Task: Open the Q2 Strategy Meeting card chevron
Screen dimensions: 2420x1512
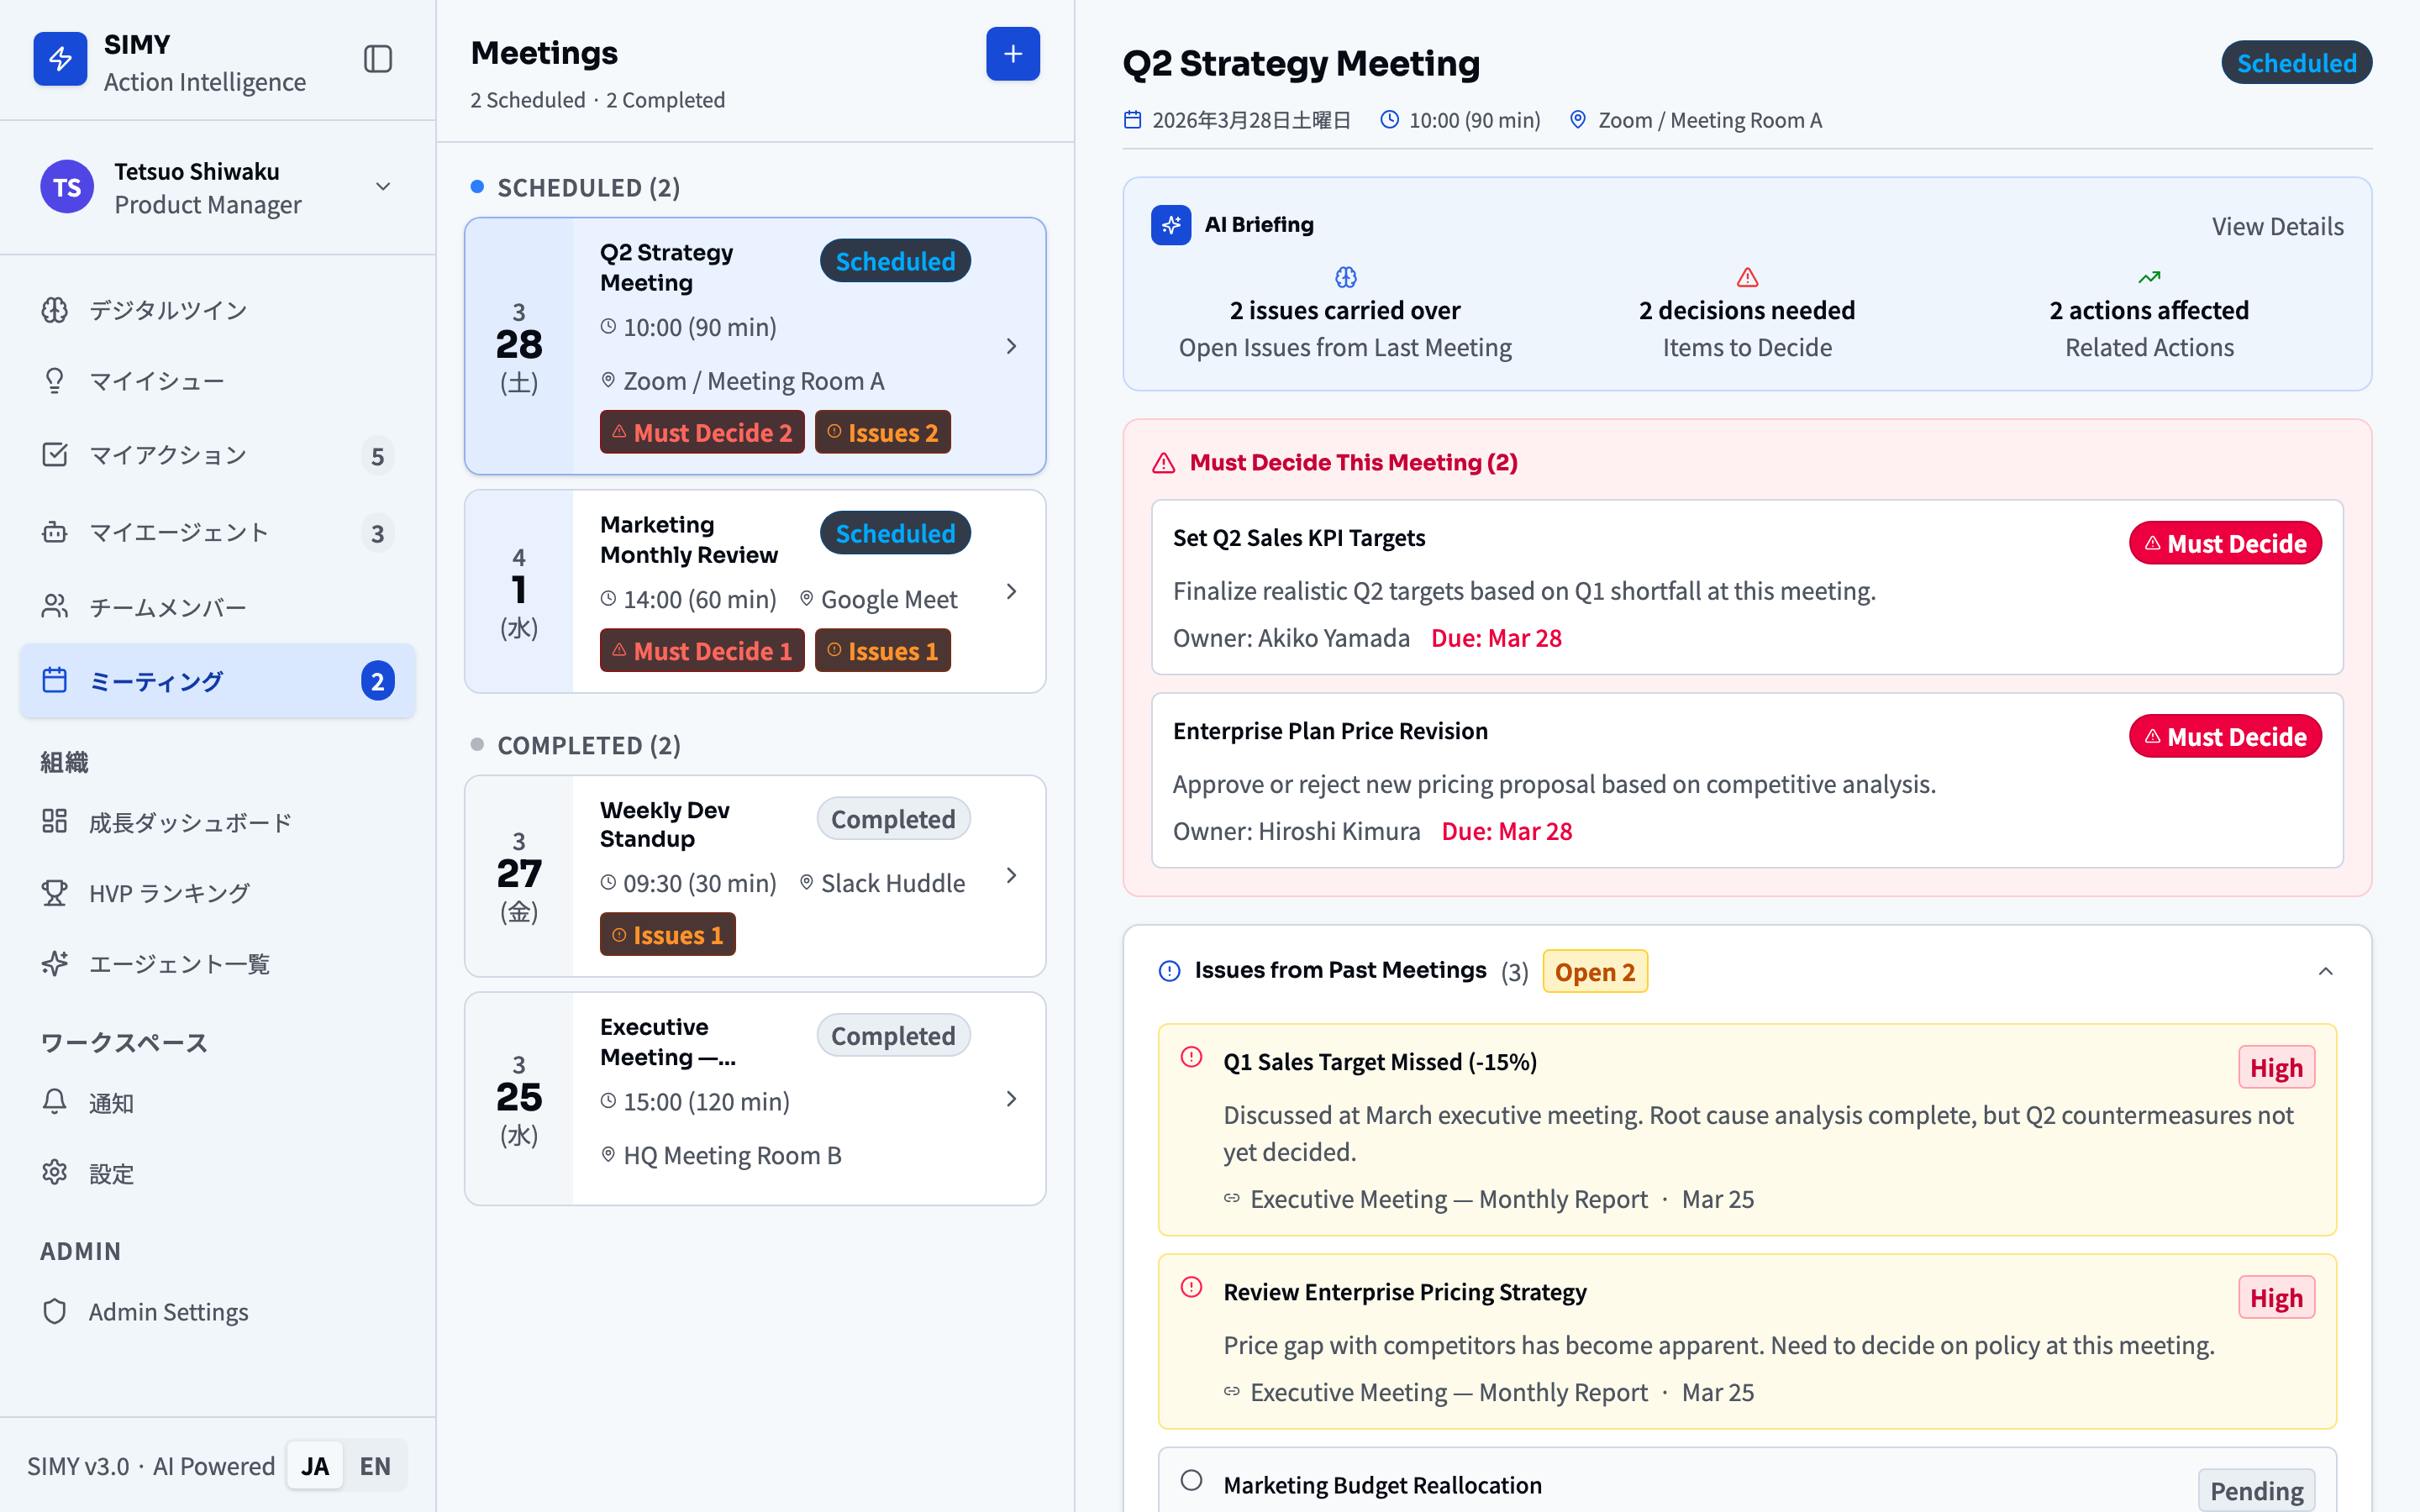Action: (1012, 346)
